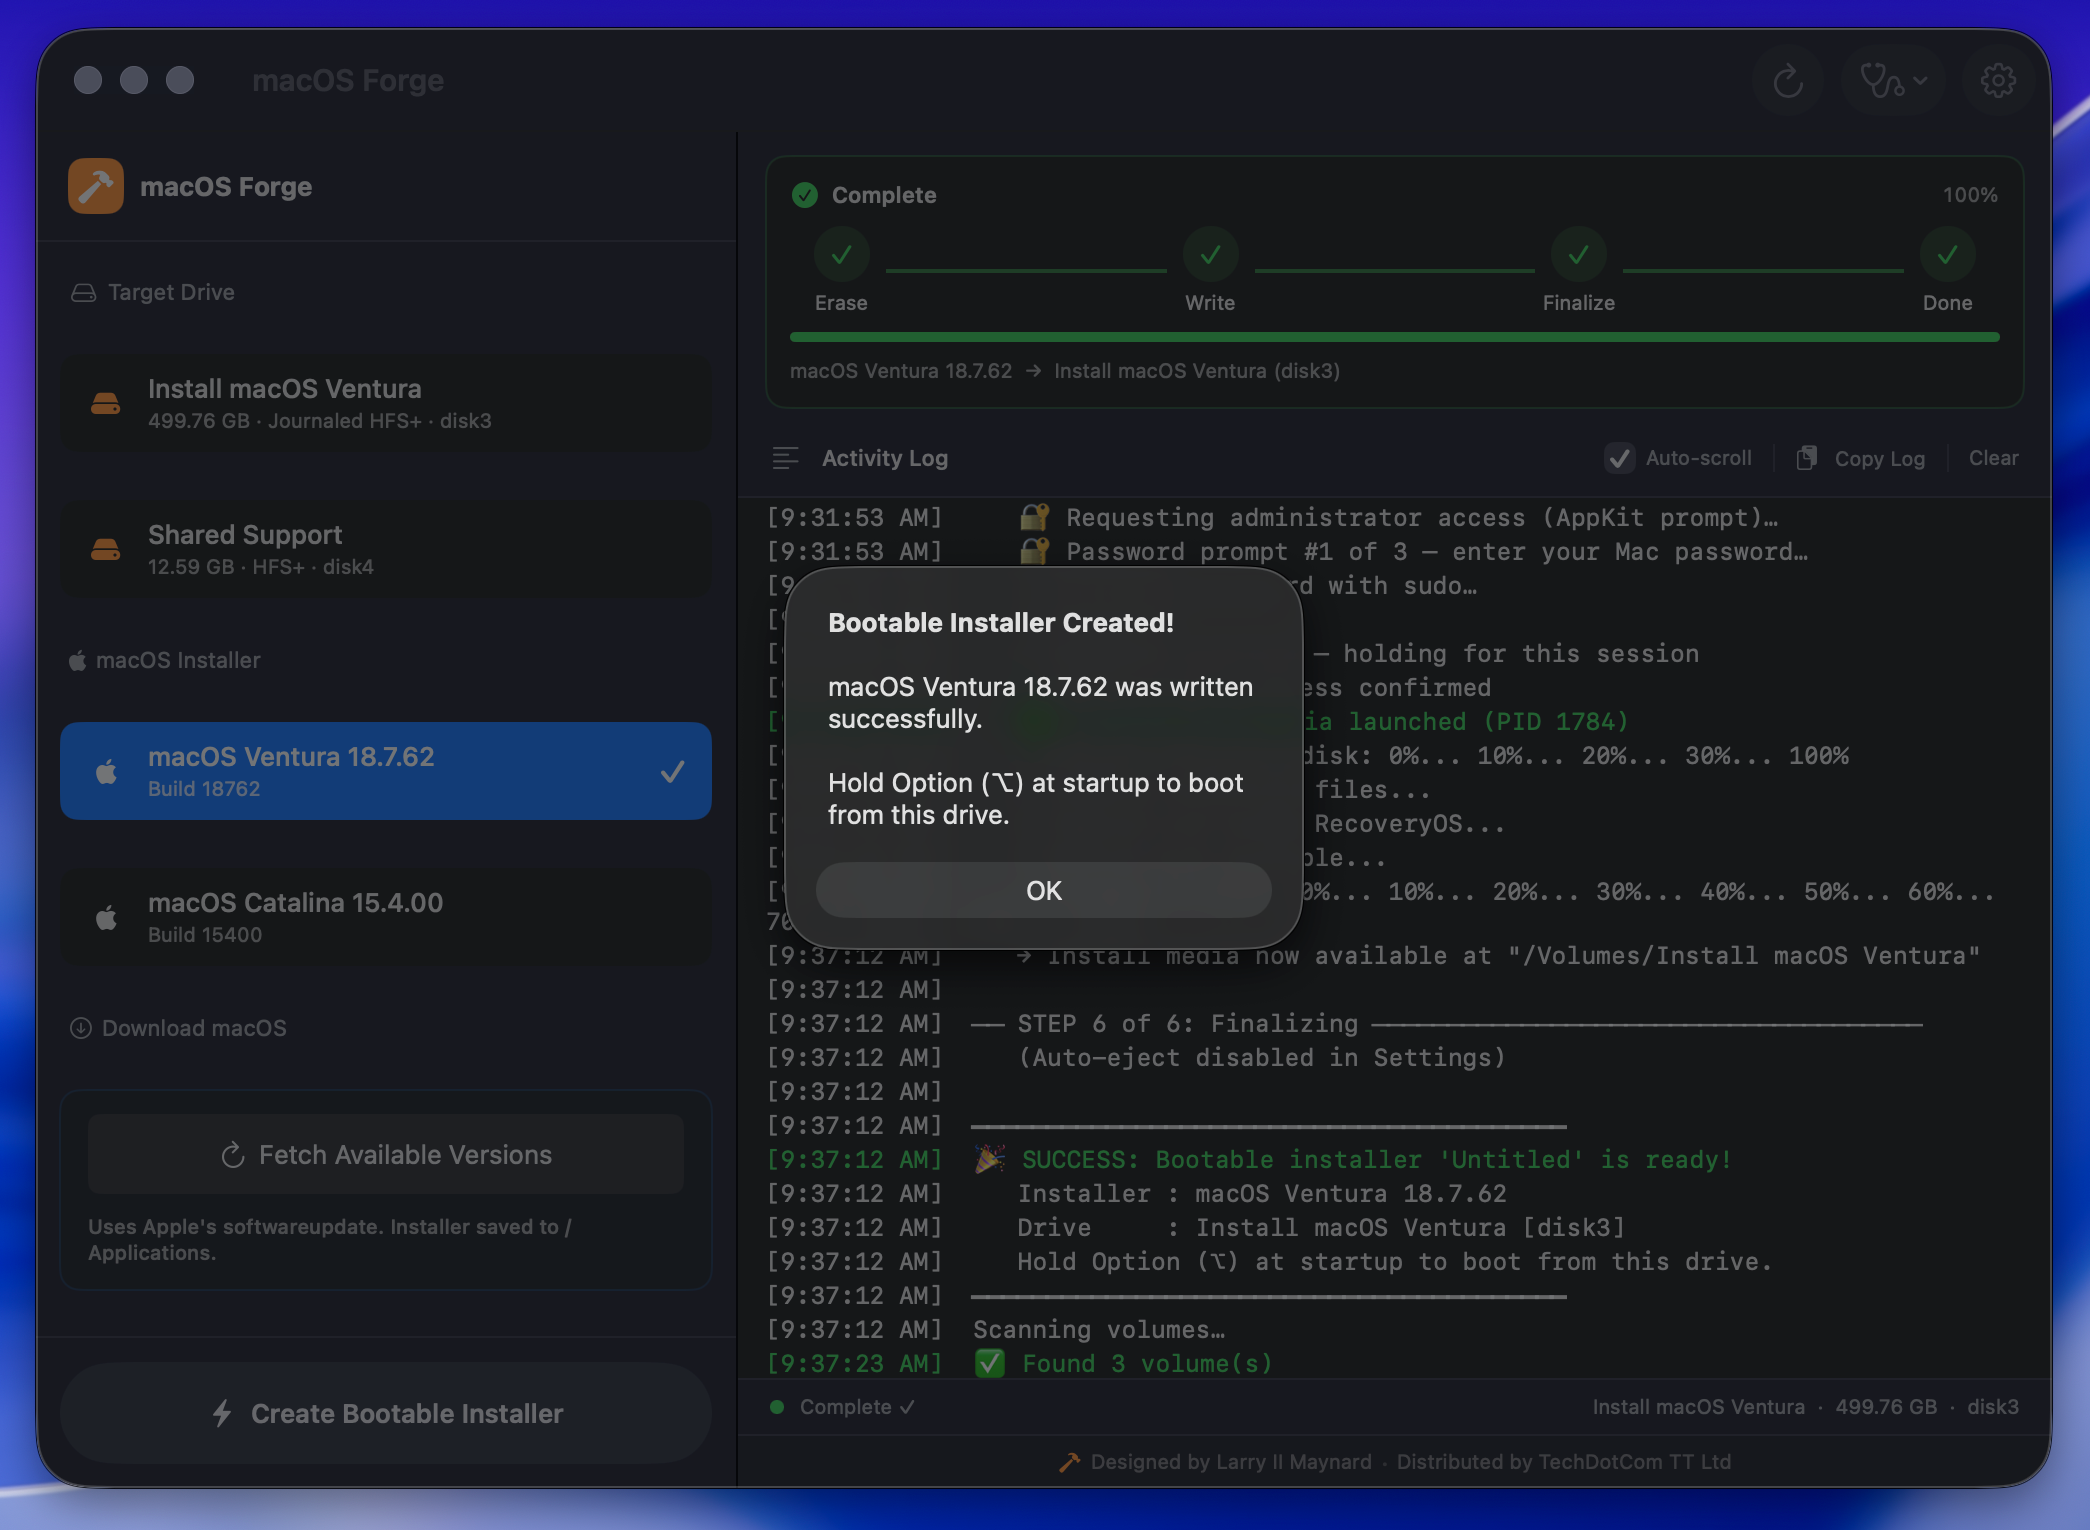Click the Apple icon beside macOS Ventura 18.7.62
The width and height of the screenshot is (2090, 1530).
(x=106, y=771)
